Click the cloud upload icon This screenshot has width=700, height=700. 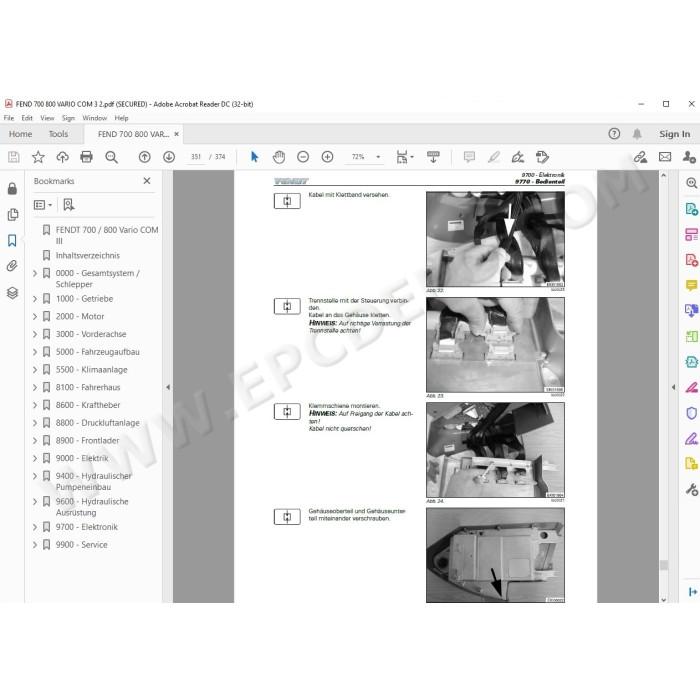[x=62, y=157]
